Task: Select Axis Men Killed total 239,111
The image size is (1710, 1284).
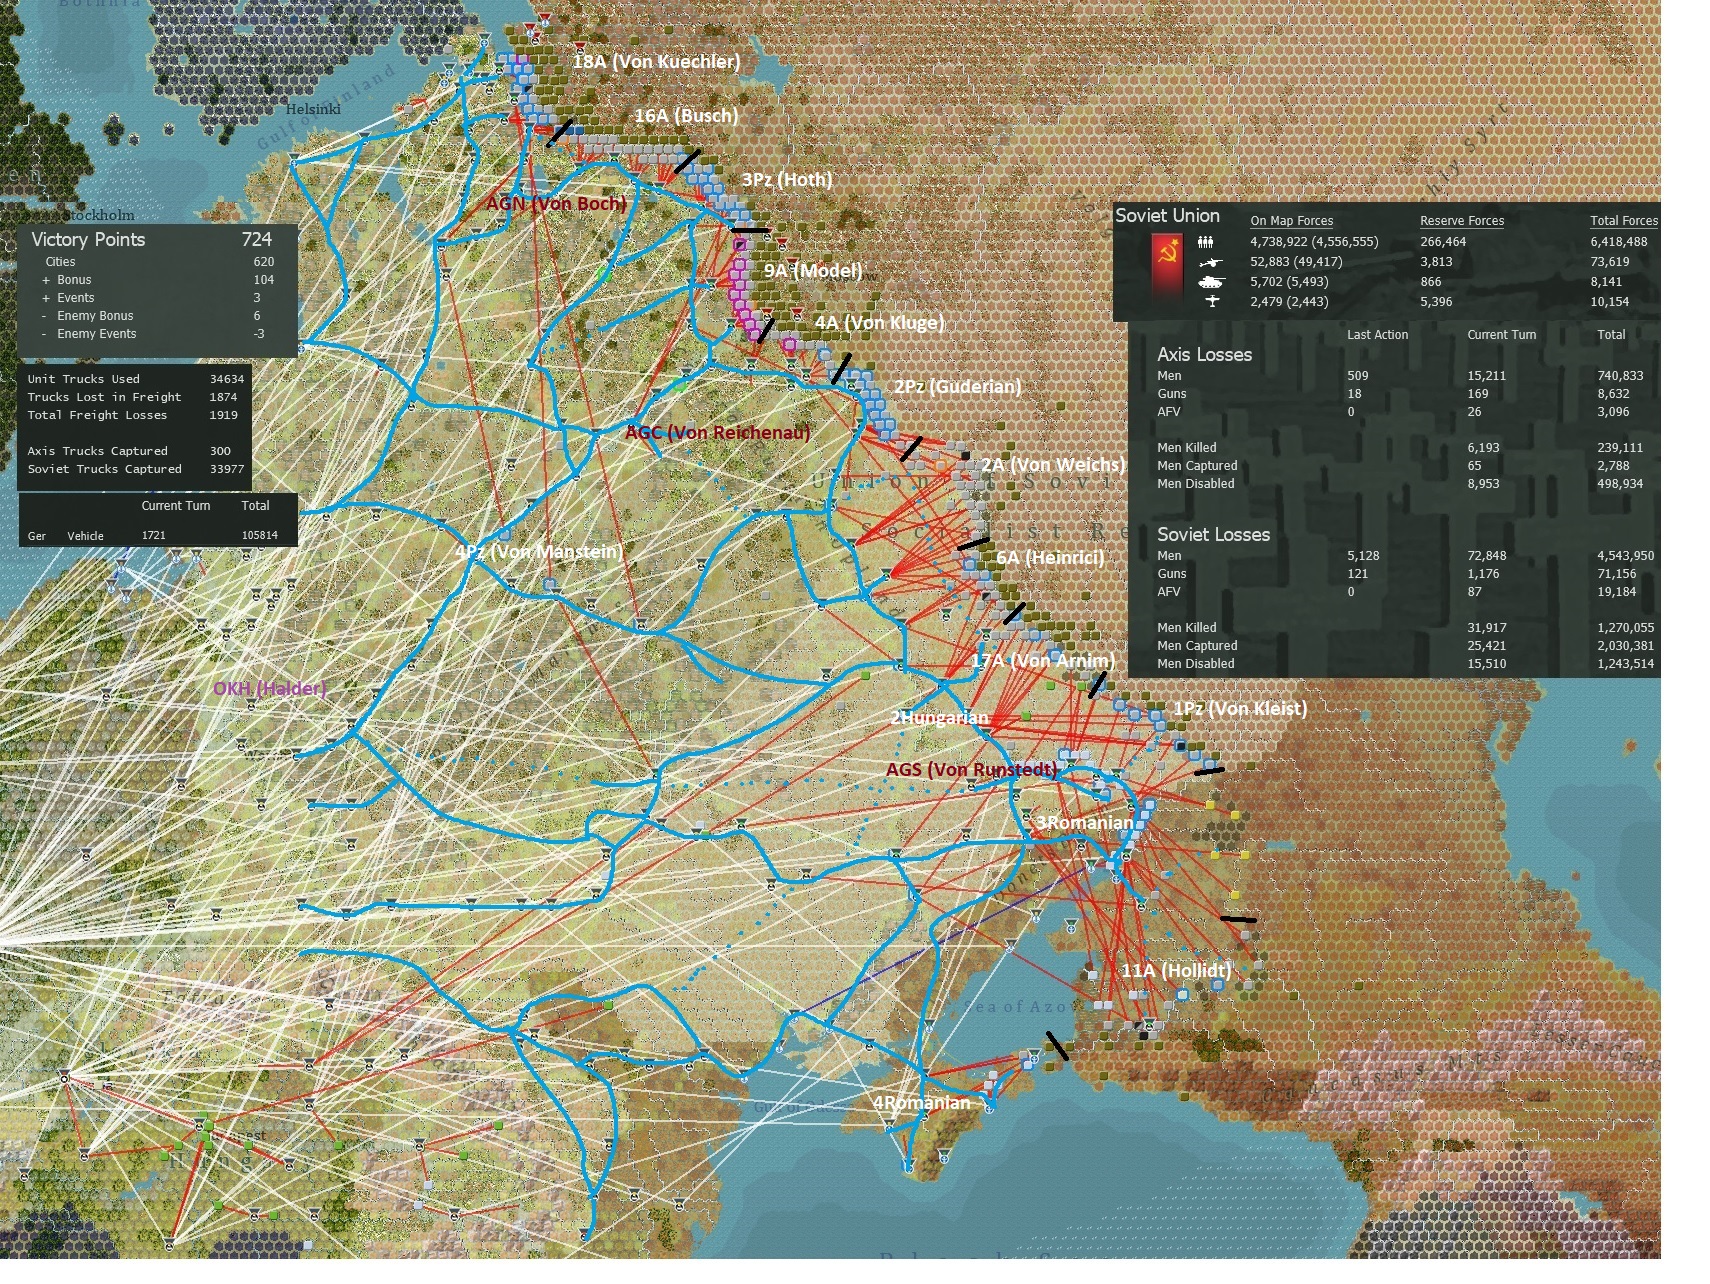Action: click(x=1620, y=448)
